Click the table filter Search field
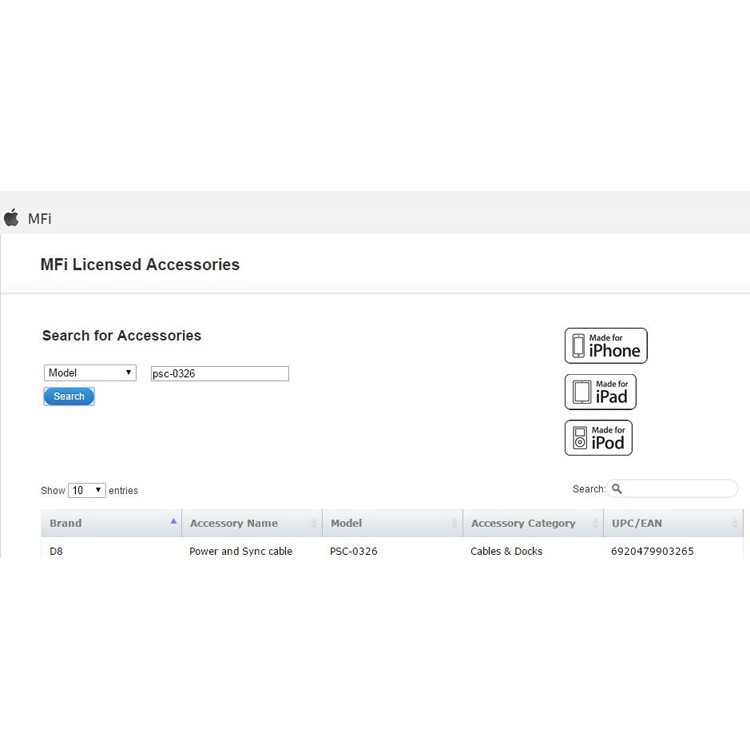 [673, 489]
